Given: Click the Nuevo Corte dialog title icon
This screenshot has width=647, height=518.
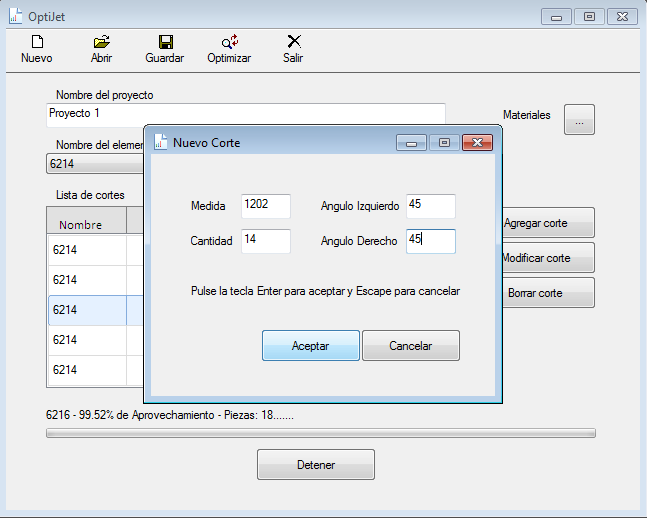Looking at the screenshot, I should [159, 142].
